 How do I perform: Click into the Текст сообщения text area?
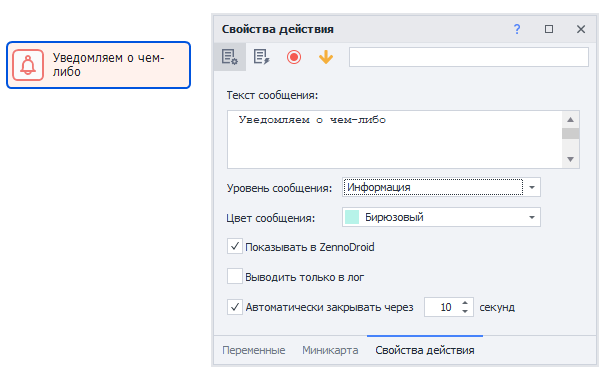tap(395, 139)
